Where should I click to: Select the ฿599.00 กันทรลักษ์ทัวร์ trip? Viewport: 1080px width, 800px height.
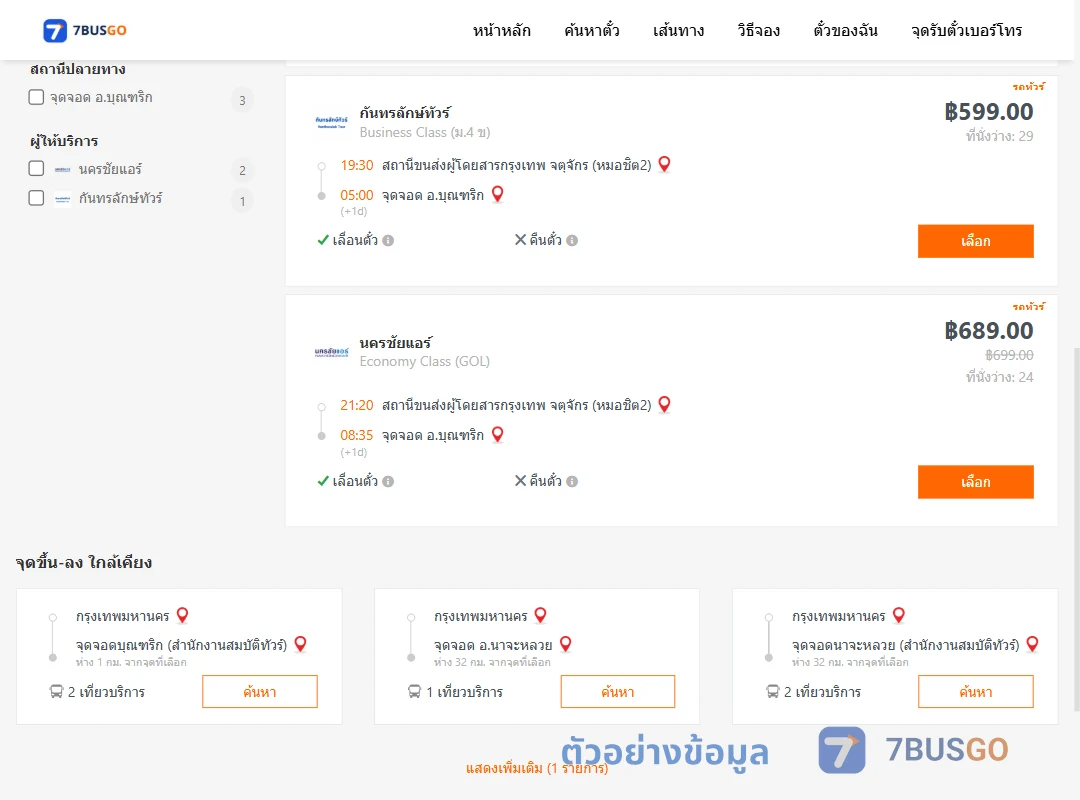click(975, 241)
